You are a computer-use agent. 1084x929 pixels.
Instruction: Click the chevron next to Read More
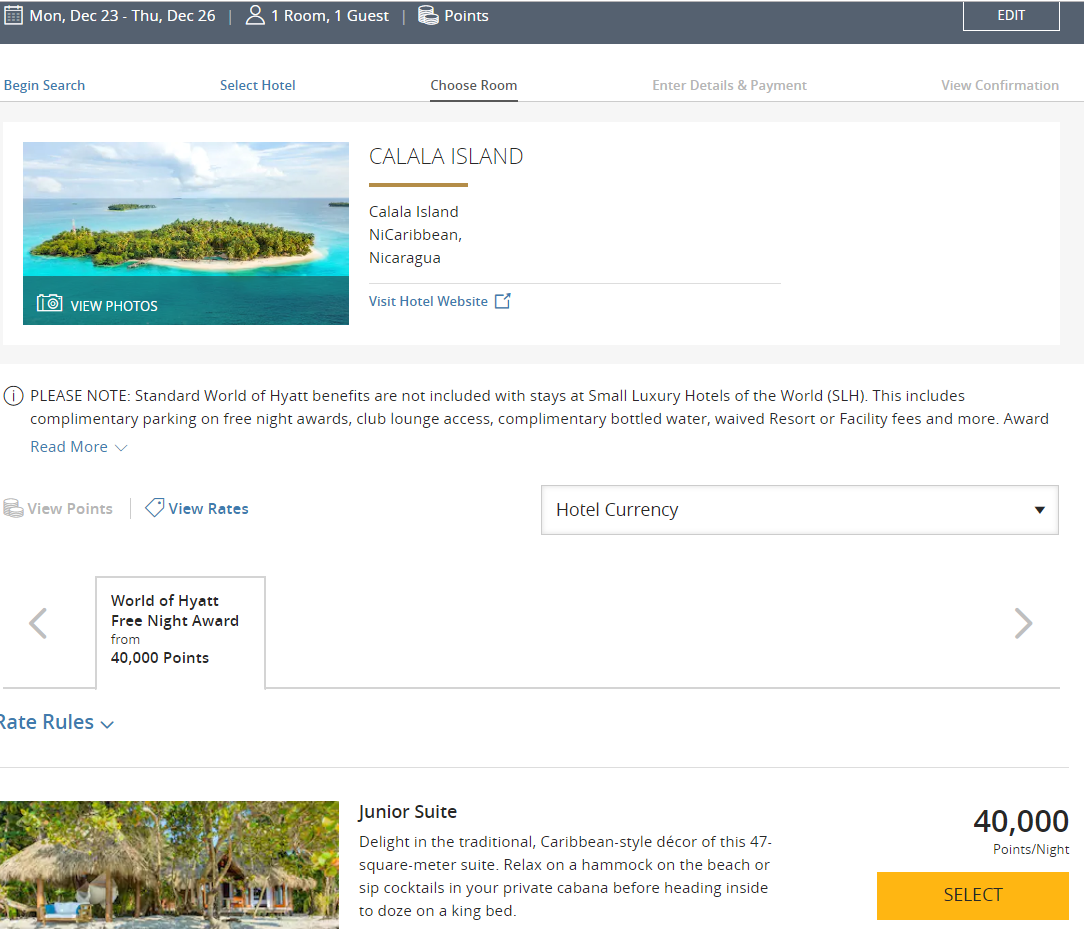coord(121,448)
